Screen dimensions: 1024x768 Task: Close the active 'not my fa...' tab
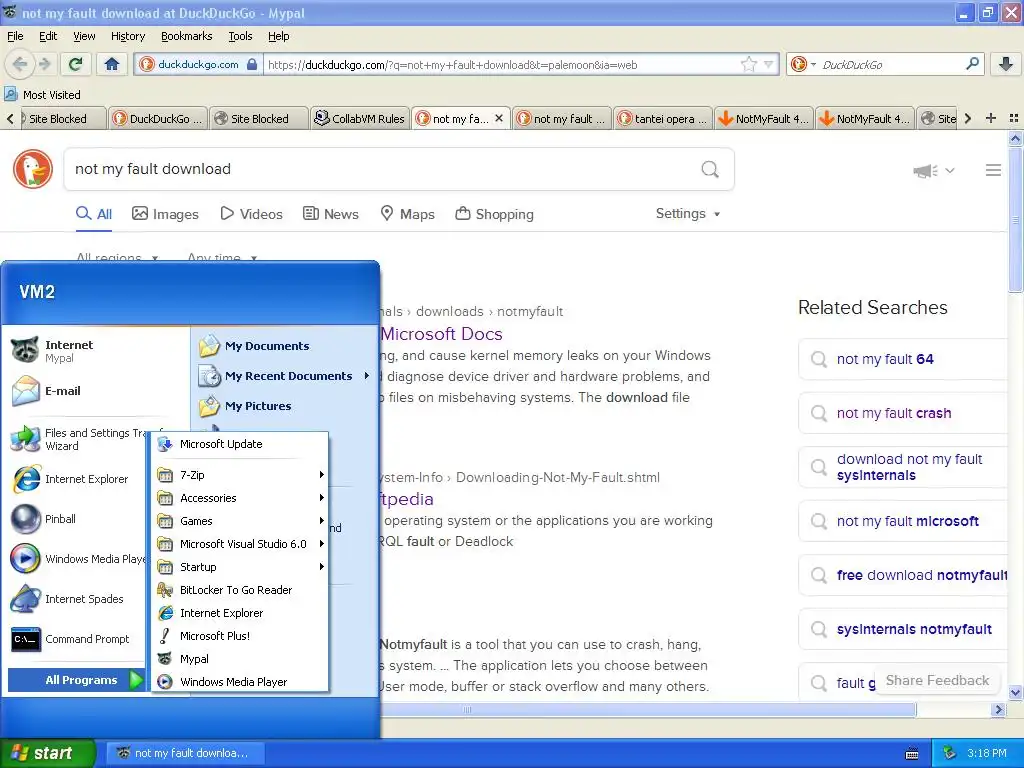tap(499, 118)
